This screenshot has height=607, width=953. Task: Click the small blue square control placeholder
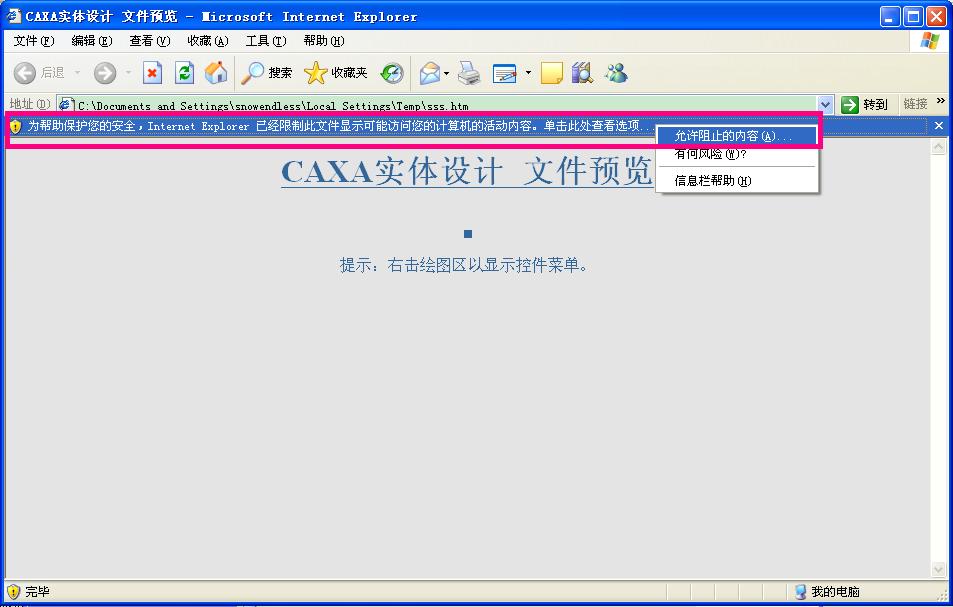(x=468, y=234)
